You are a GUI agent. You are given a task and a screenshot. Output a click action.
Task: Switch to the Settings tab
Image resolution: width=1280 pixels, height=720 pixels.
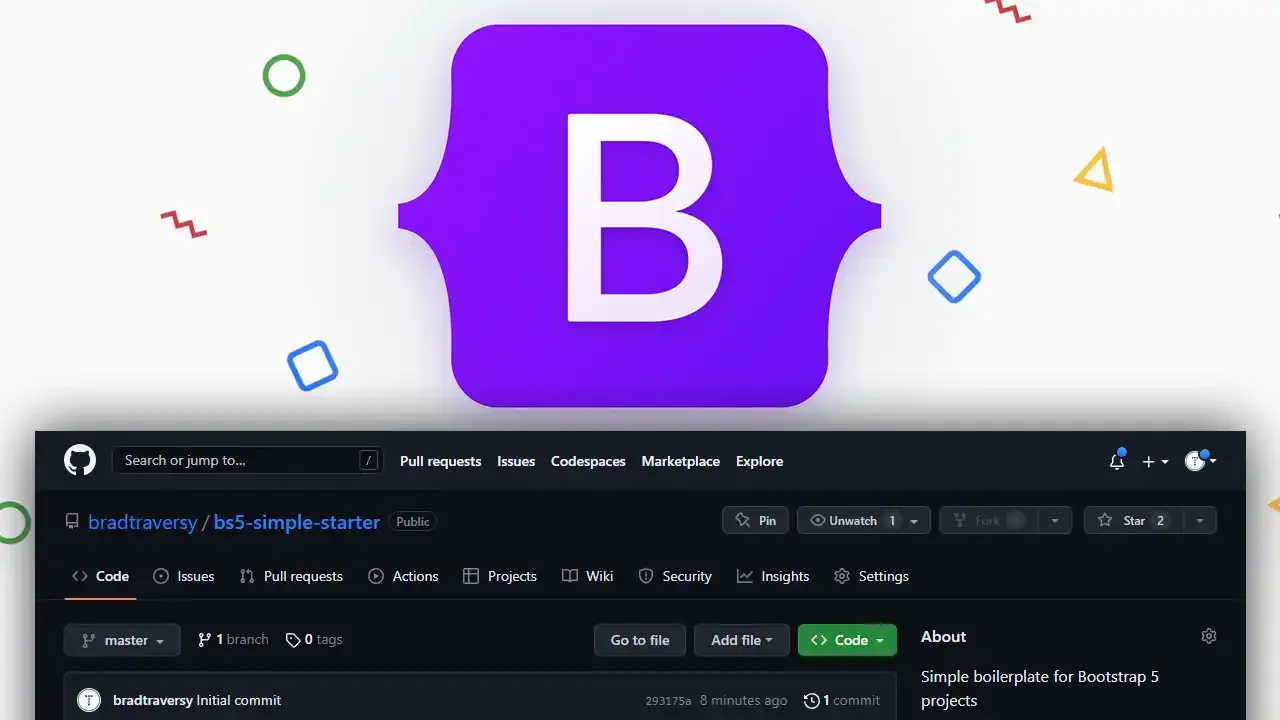[871, 577]
